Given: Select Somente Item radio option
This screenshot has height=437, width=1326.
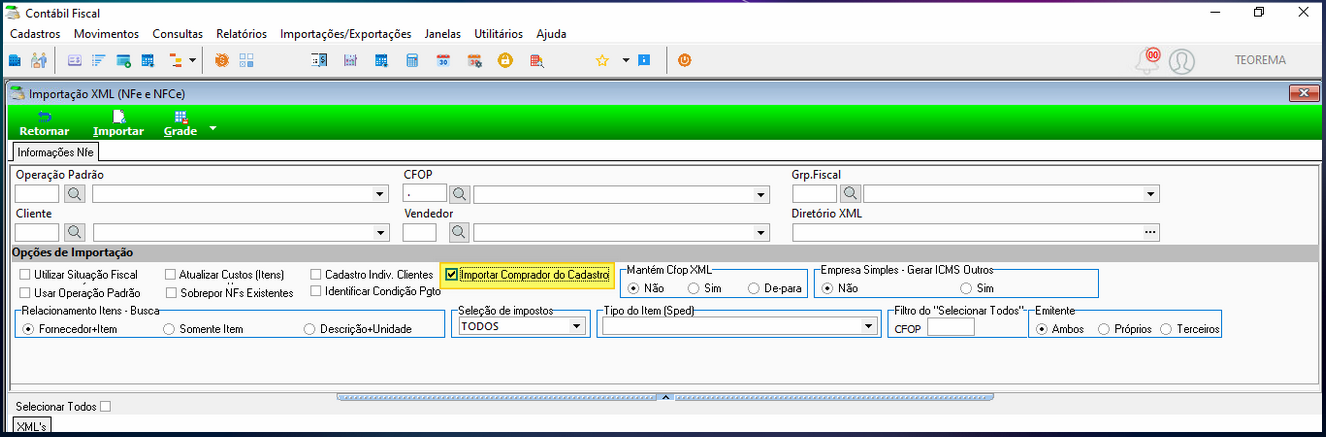Looking at the screenshot, I should click(x=169, y=328).
